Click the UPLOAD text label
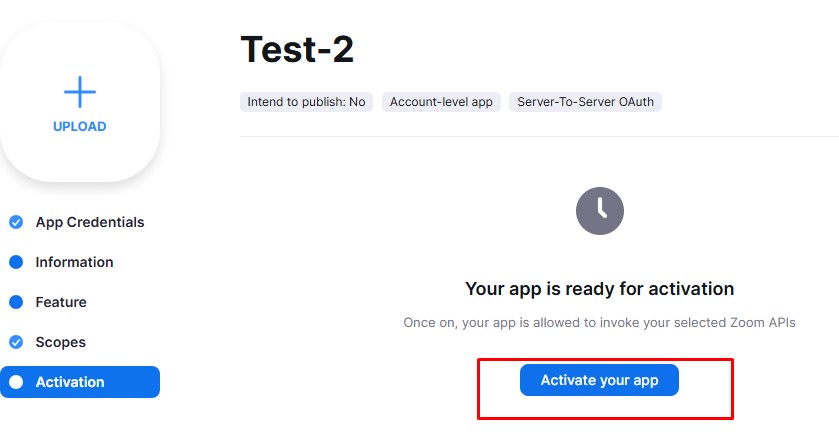The width and height of the screenshot is (839, 444). 80,127
